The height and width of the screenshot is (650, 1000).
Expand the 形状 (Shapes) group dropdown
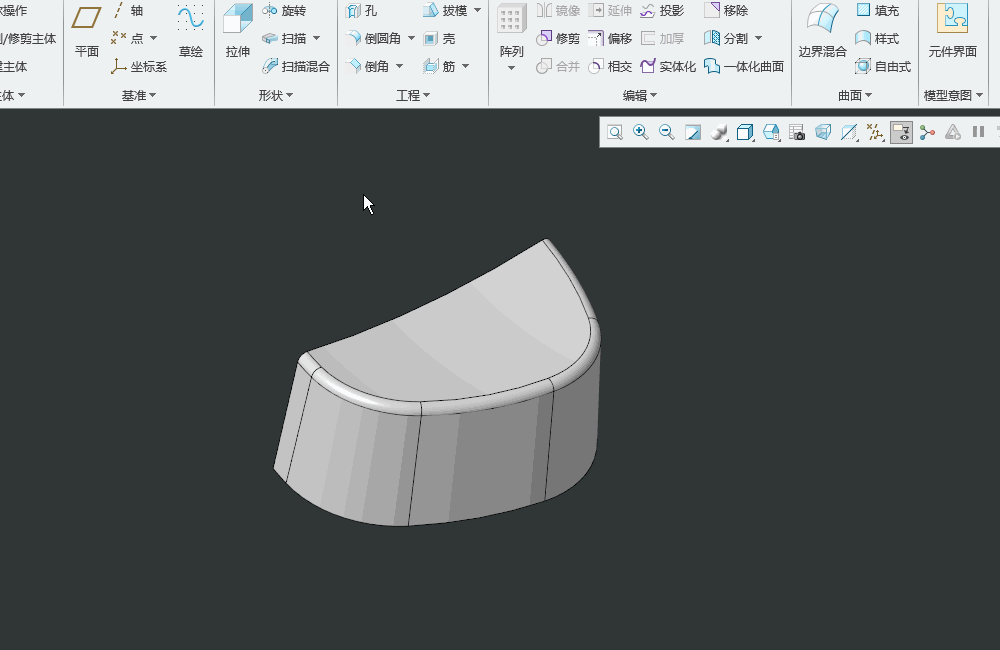click(x=276, y=95)
